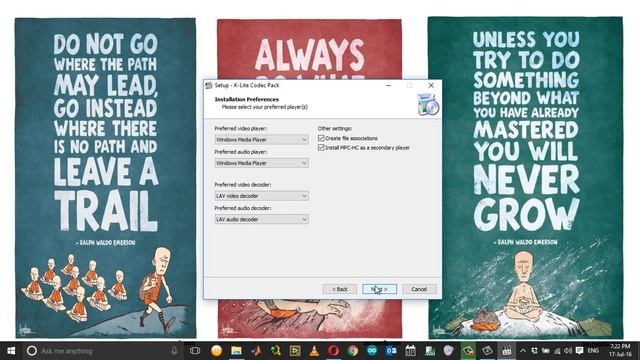Screen dimensions: 640x360
Task: Click the 'Preferred video player:' label
Action: coord(240,129)
